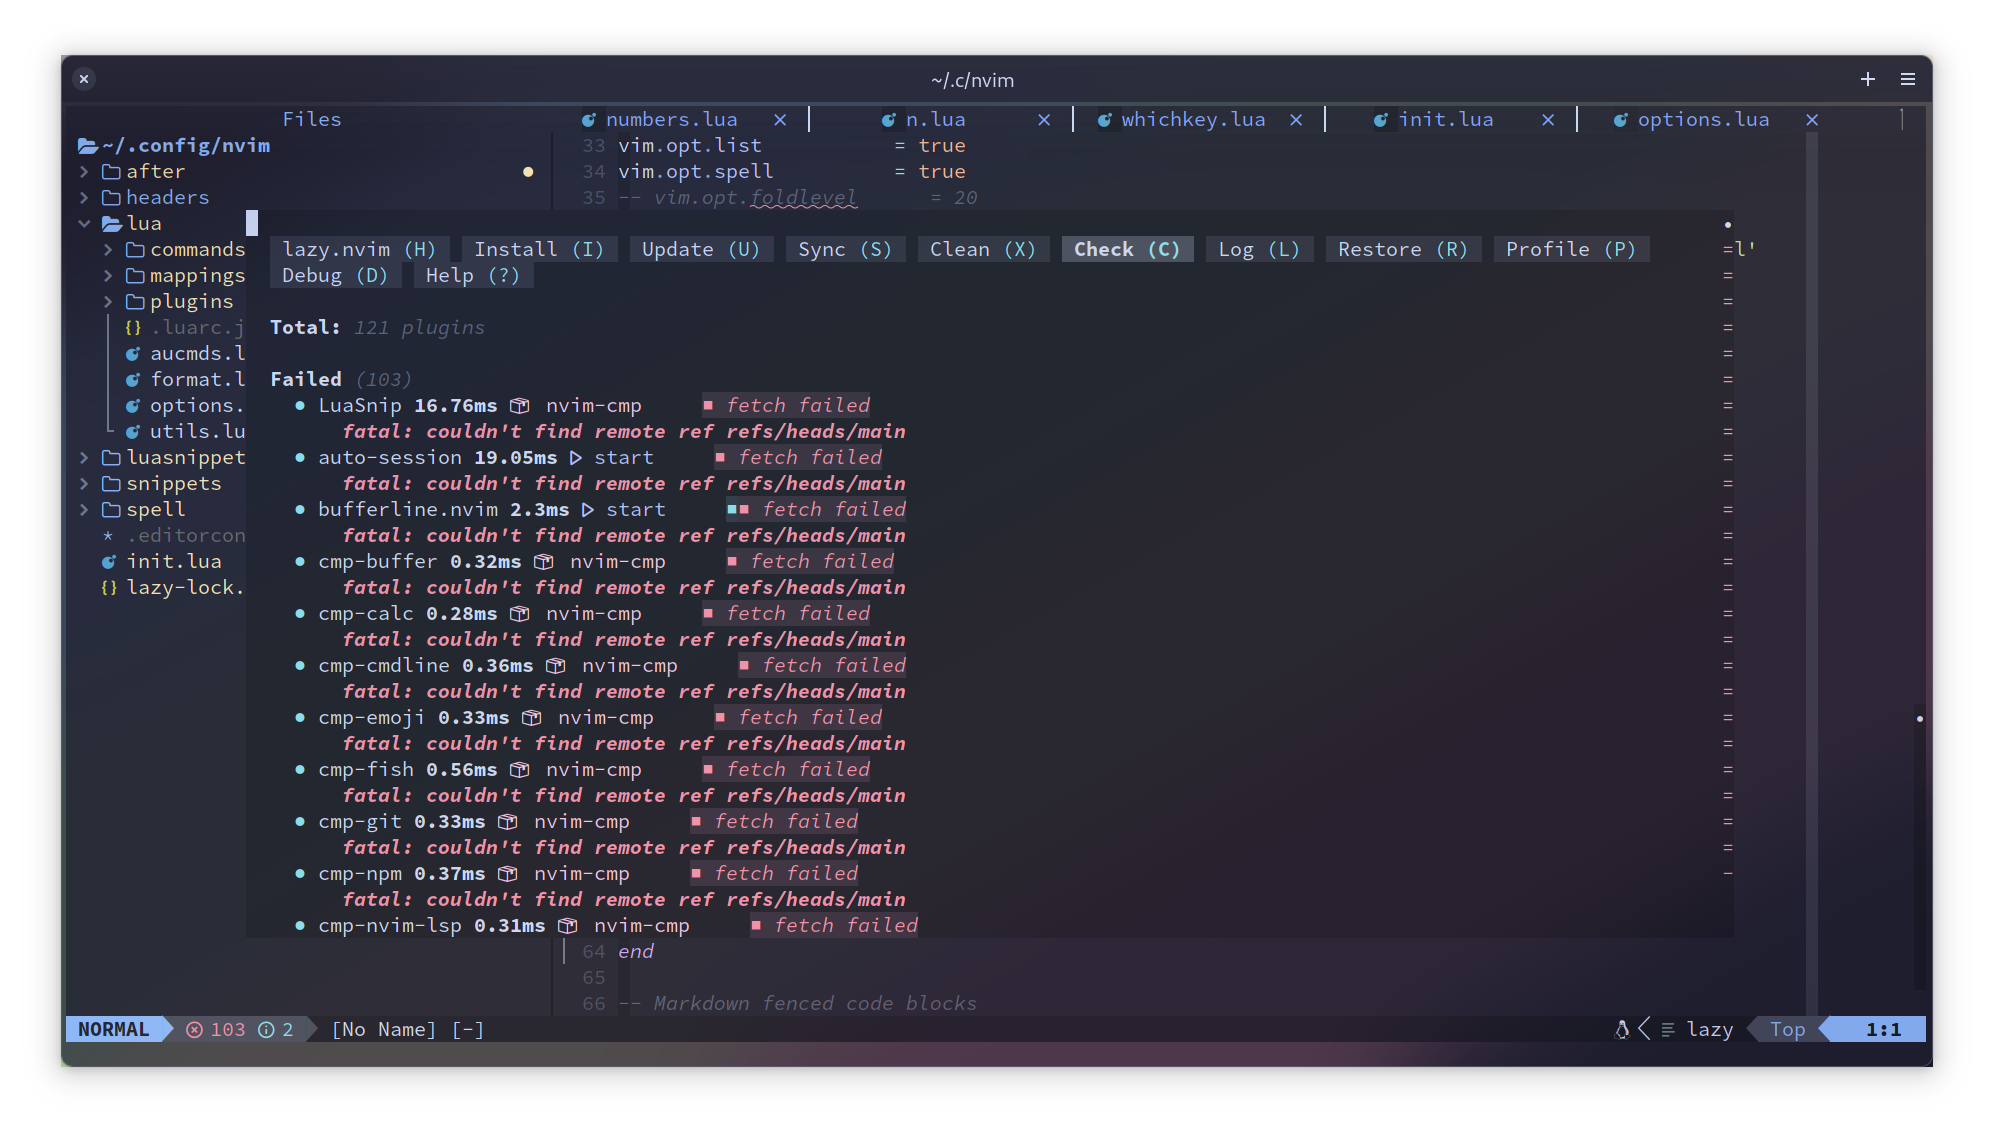Click the headers folder icon

click(x=111, y=198)
